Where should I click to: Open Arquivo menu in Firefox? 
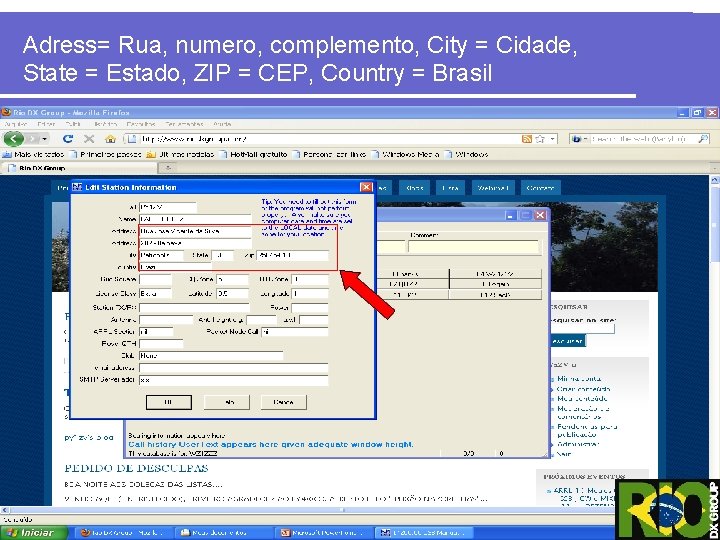[15, 124]
